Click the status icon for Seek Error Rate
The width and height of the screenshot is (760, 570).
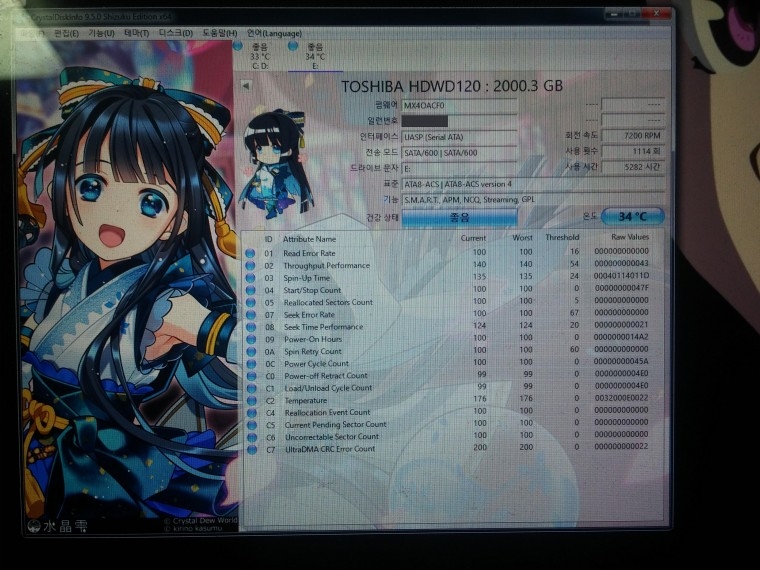(251, 315)
